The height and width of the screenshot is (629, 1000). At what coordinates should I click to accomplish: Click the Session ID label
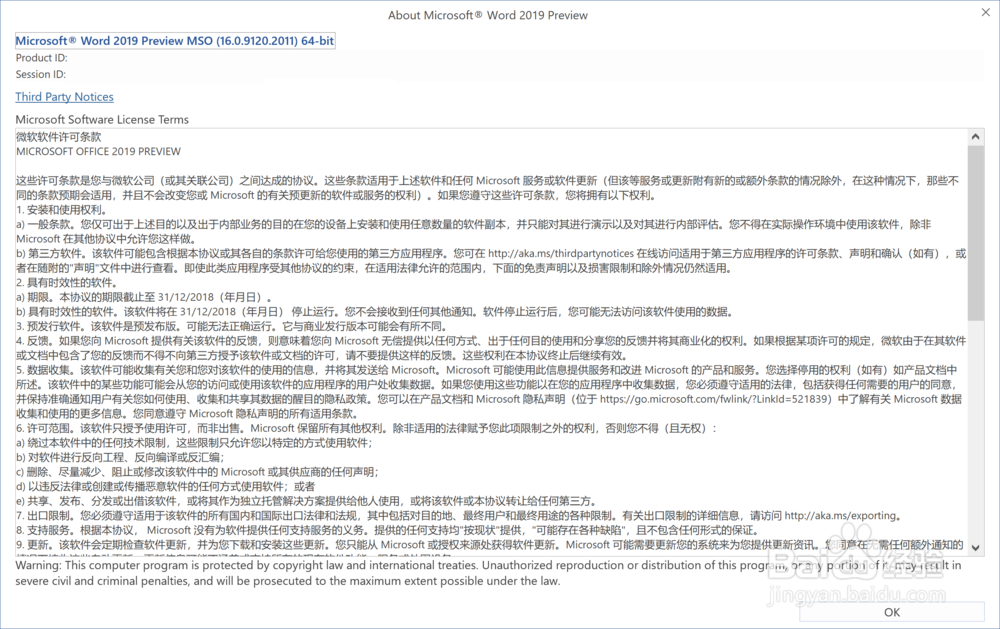41,75
